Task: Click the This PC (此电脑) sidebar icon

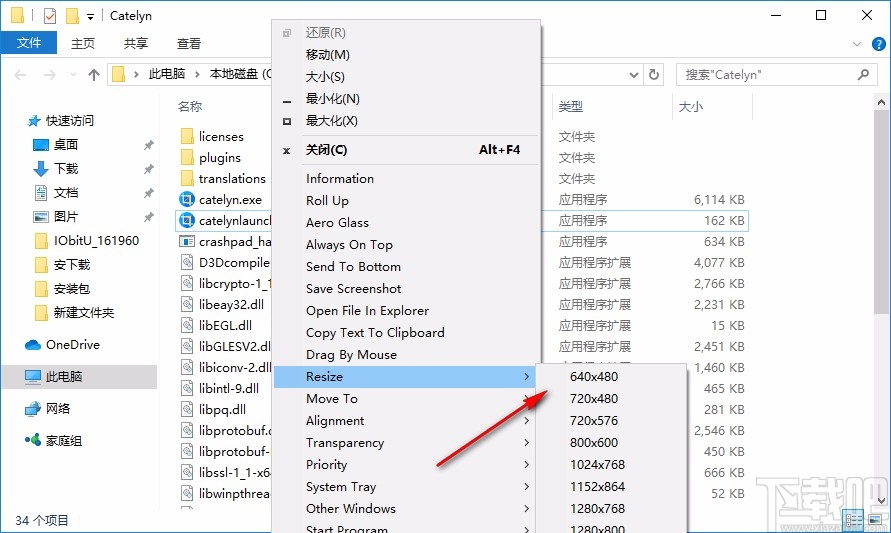Action: (x=33, y=377)
